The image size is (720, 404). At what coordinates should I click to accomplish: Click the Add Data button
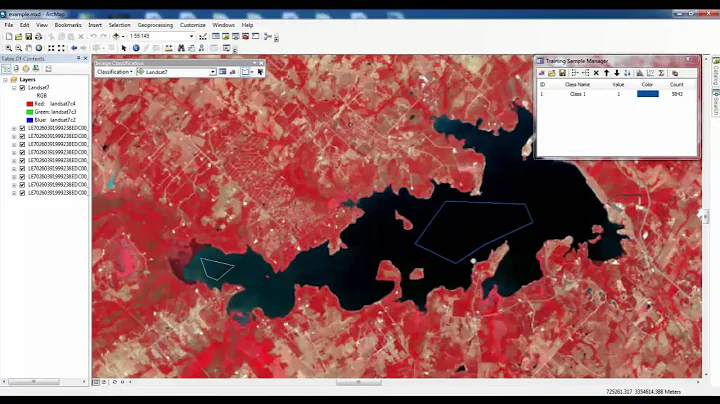(x=116, y=36)
